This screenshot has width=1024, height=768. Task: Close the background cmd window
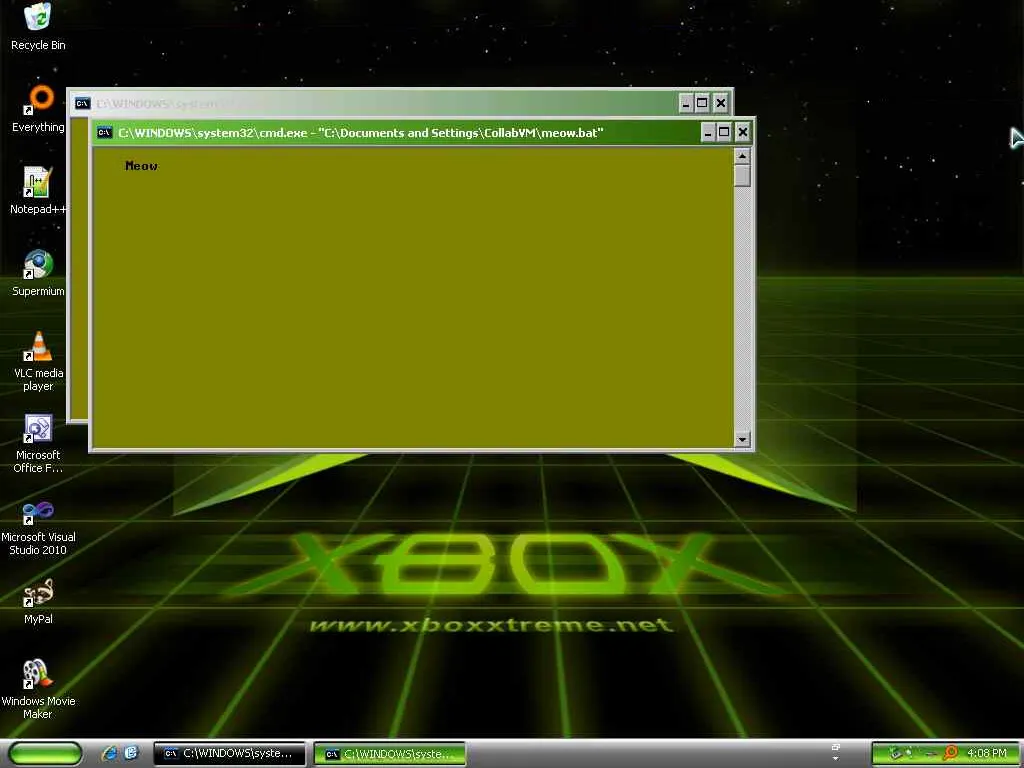(720, 103)
